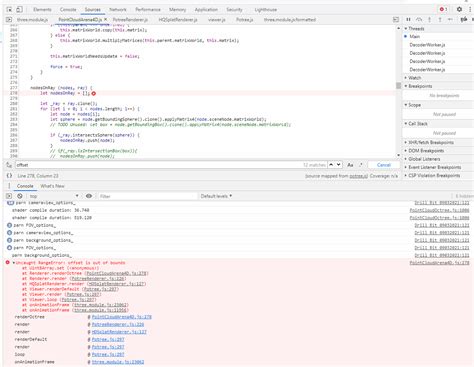Click the error icon on line 278
The image size is (474, 367).
(x=94, y=93)
